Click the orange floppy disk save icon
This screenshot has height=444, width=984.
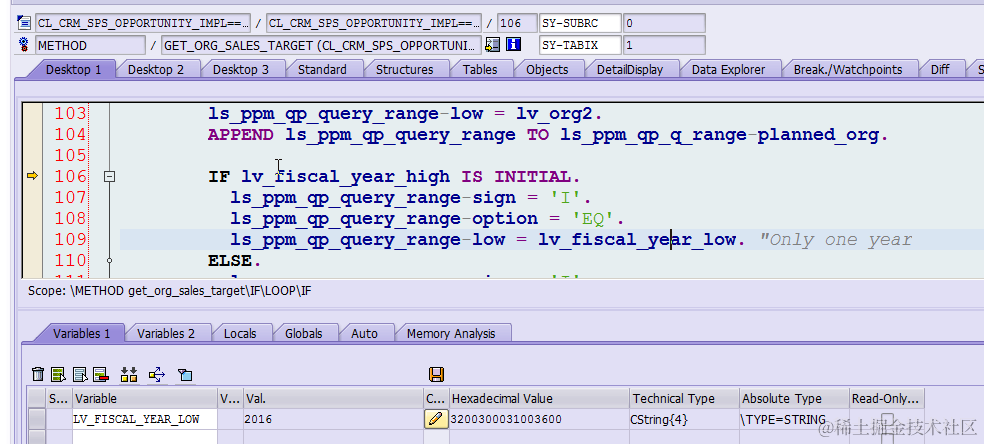point(436,374)
